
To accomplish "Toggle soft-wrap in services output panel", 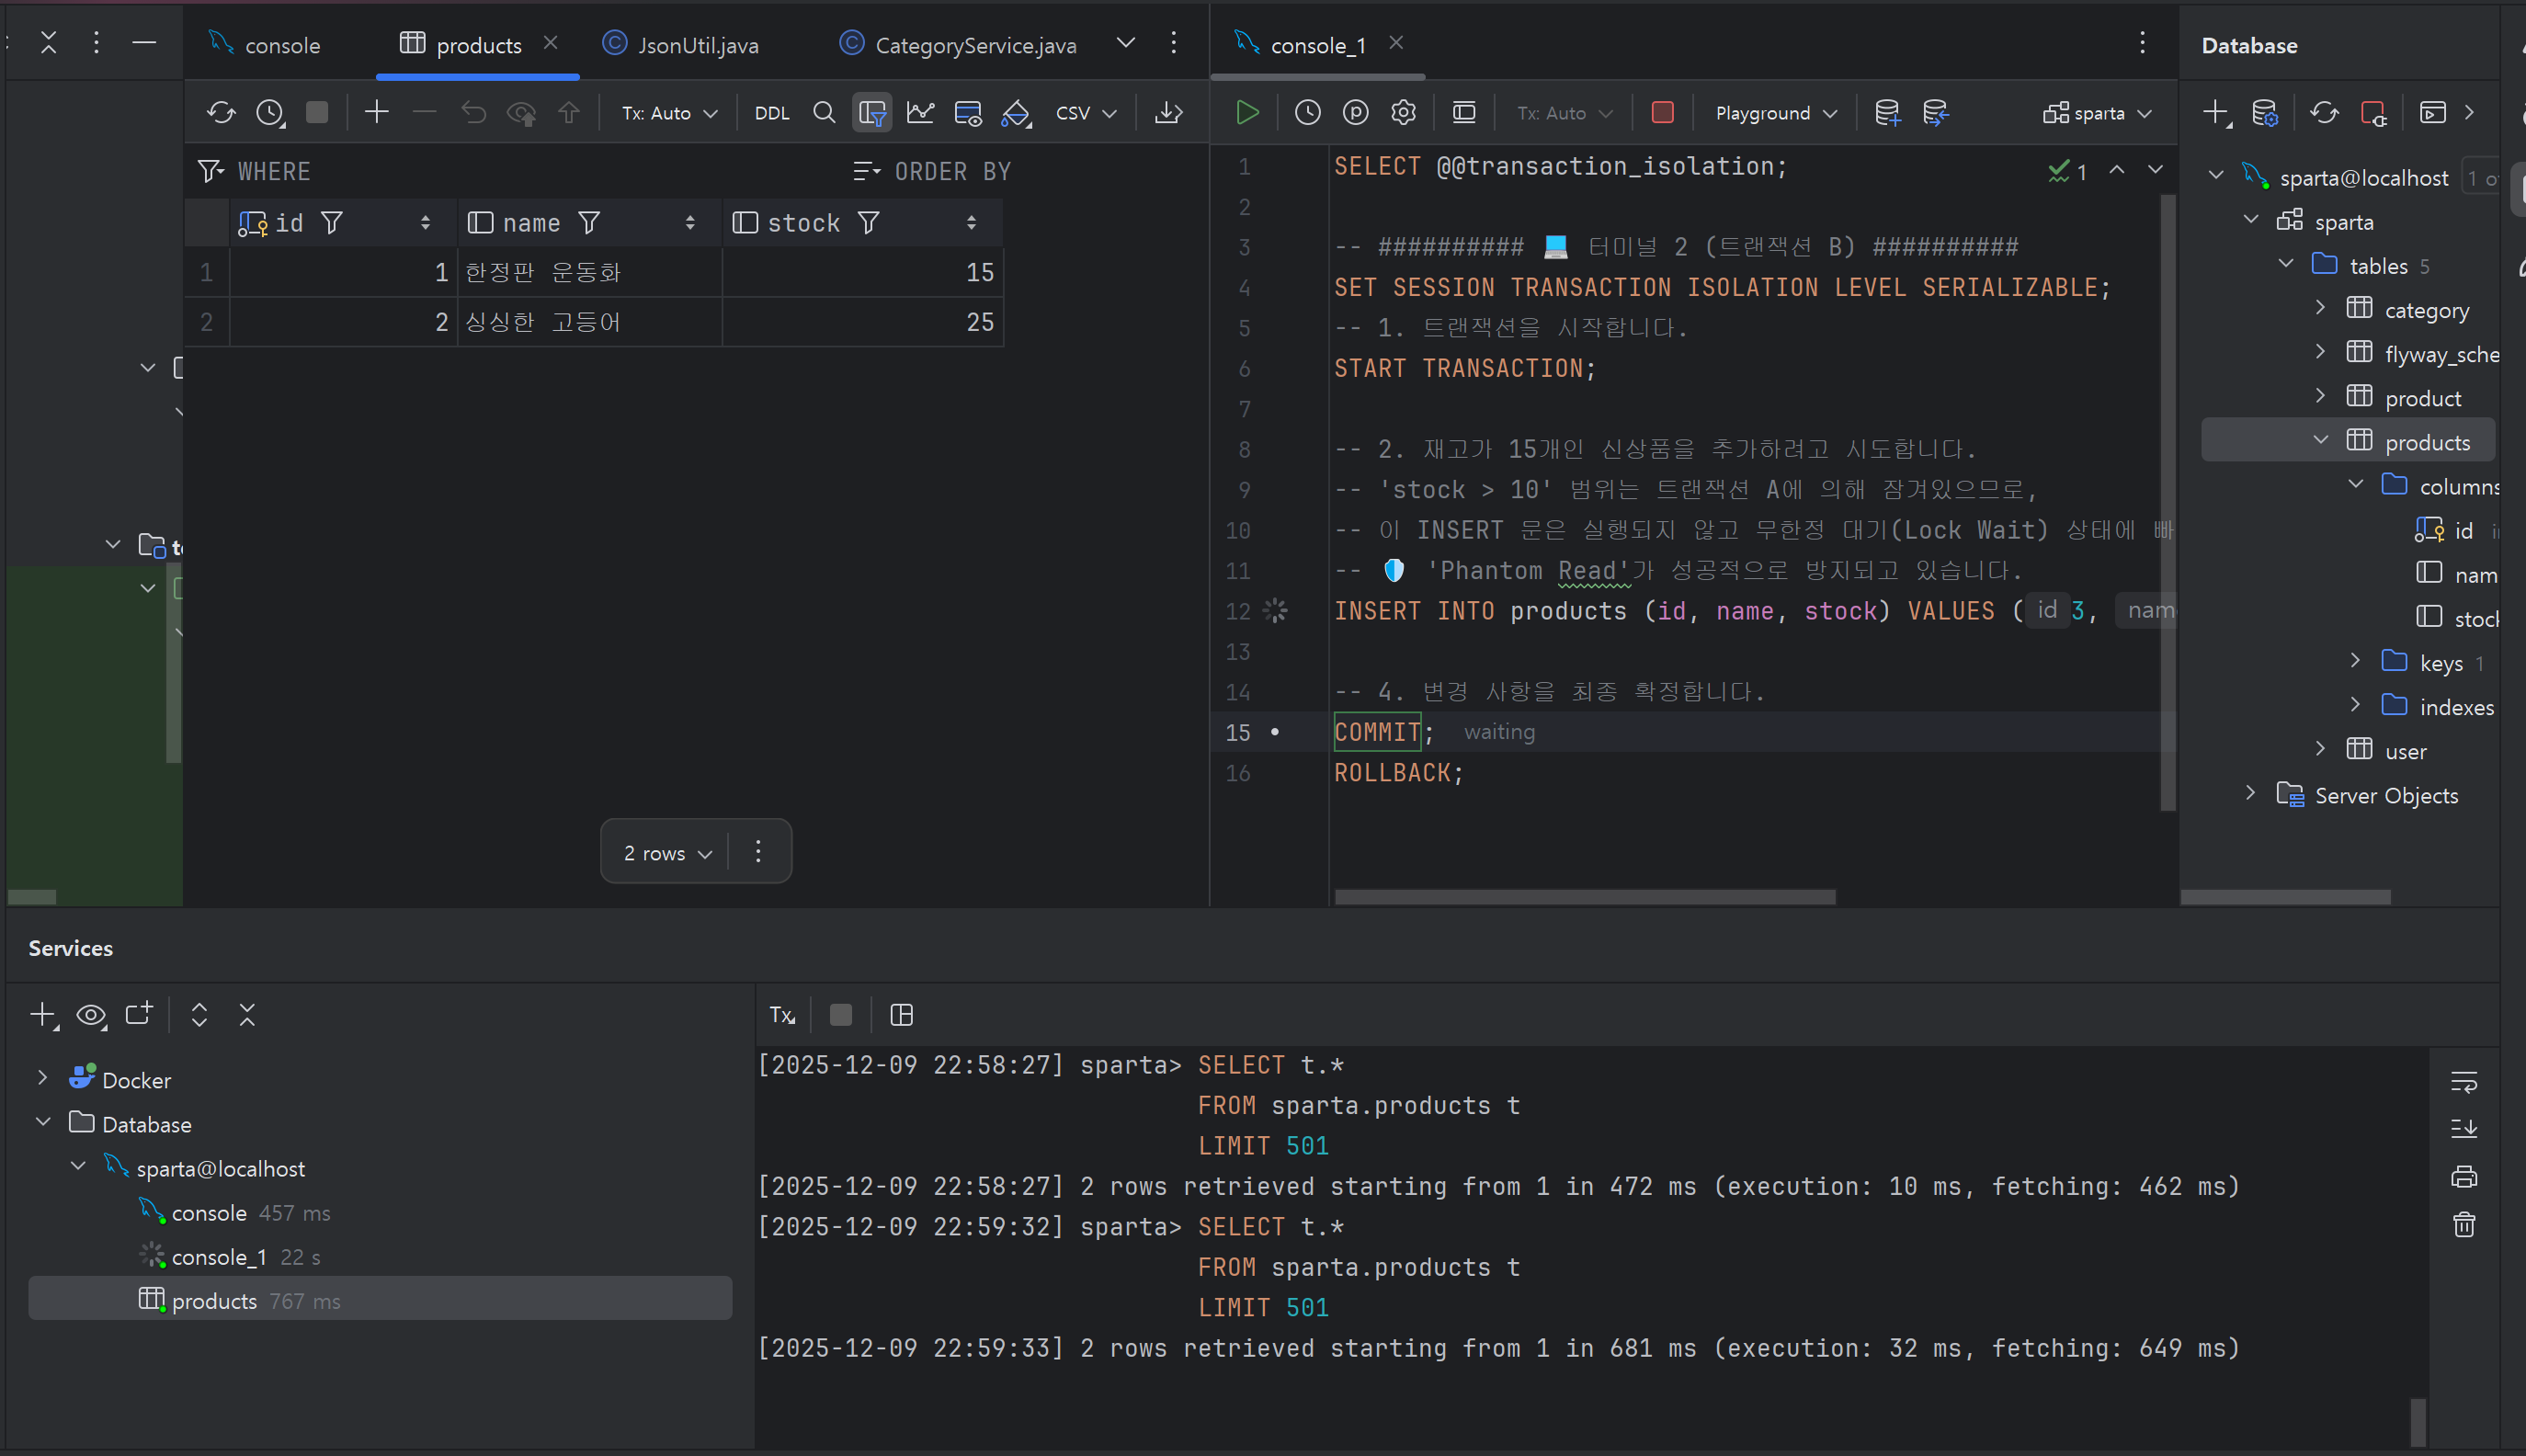I will [x=2464, y=1081].
